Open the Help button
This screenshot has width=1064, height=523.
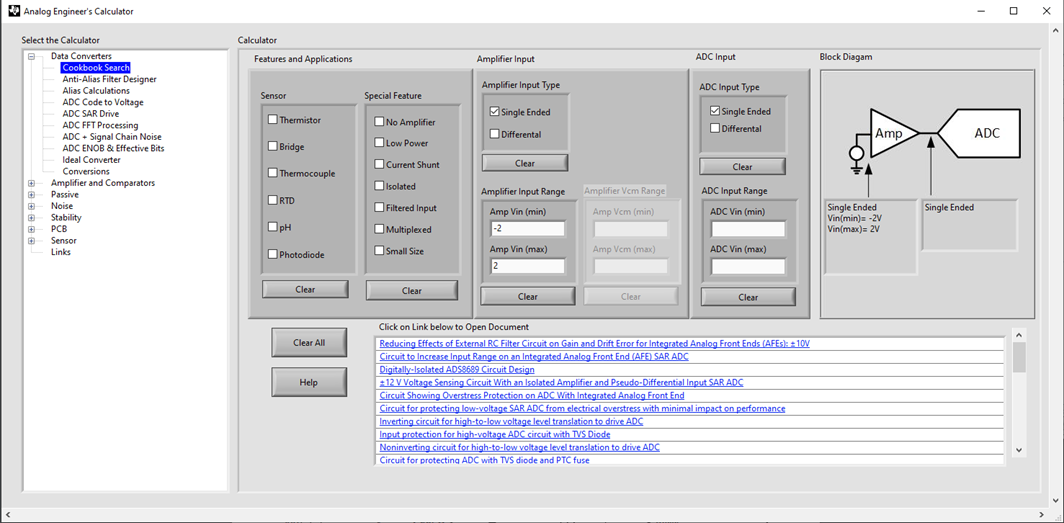click(309, 383)
